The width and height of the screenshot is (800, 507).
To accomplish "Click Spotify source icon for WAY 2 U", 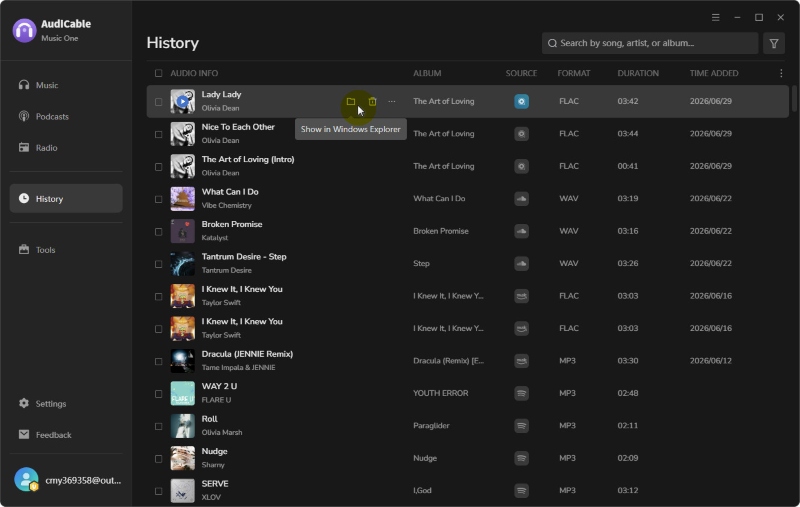I will tap(521, 393).
